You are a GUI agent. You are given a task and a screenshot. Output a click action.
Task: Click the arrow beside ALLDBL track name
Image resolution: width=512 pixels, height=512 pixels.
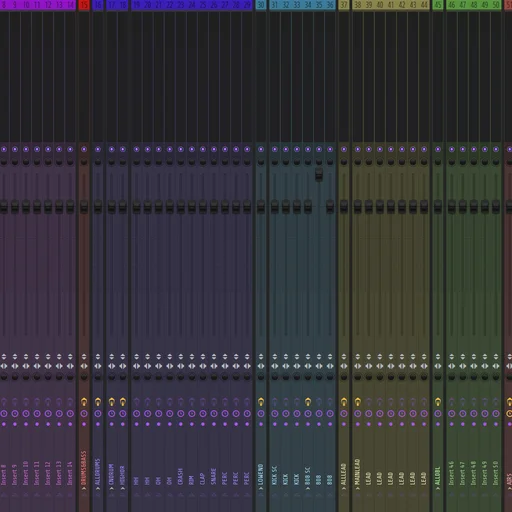click(438, 488)
